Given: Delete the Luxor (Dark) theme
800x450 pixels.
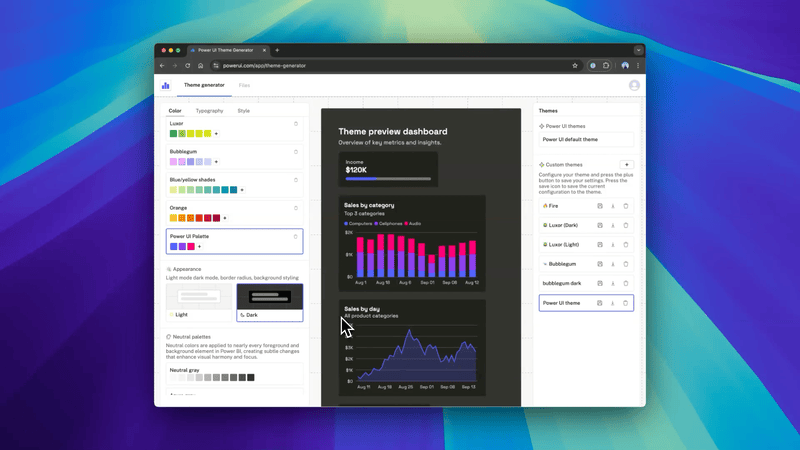Looking at the screenshot, I should 626,226.
